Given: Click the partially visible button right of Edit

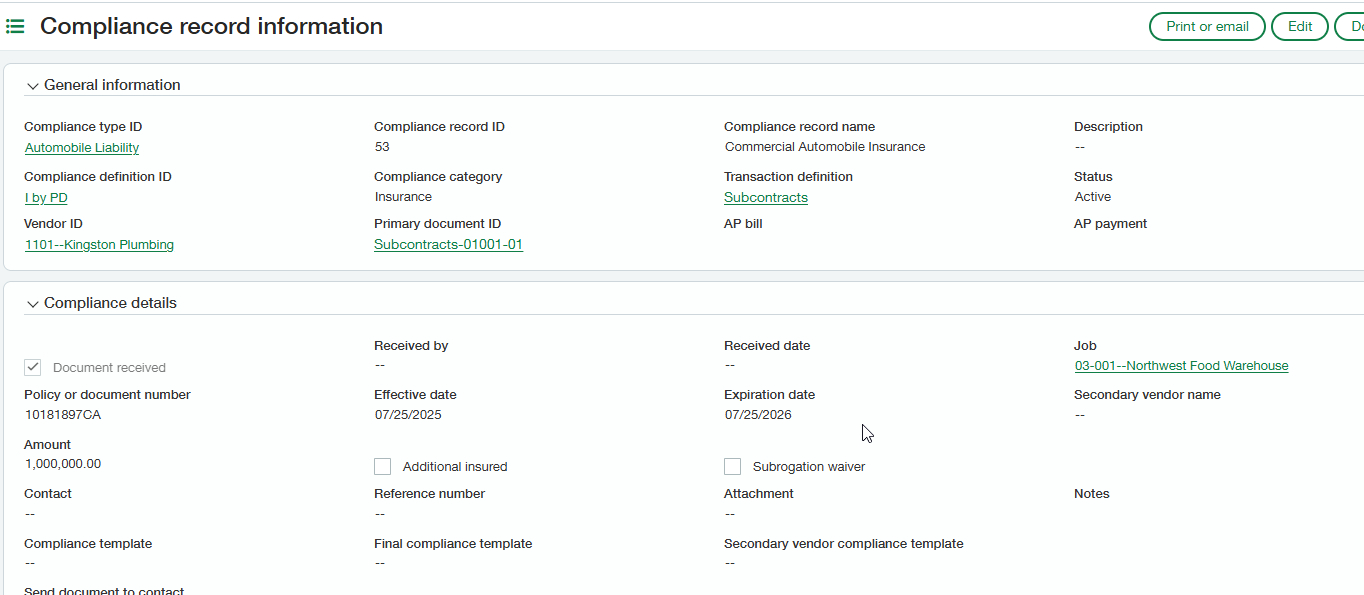Looking at the screenshot, I should tap(1350, 27).
